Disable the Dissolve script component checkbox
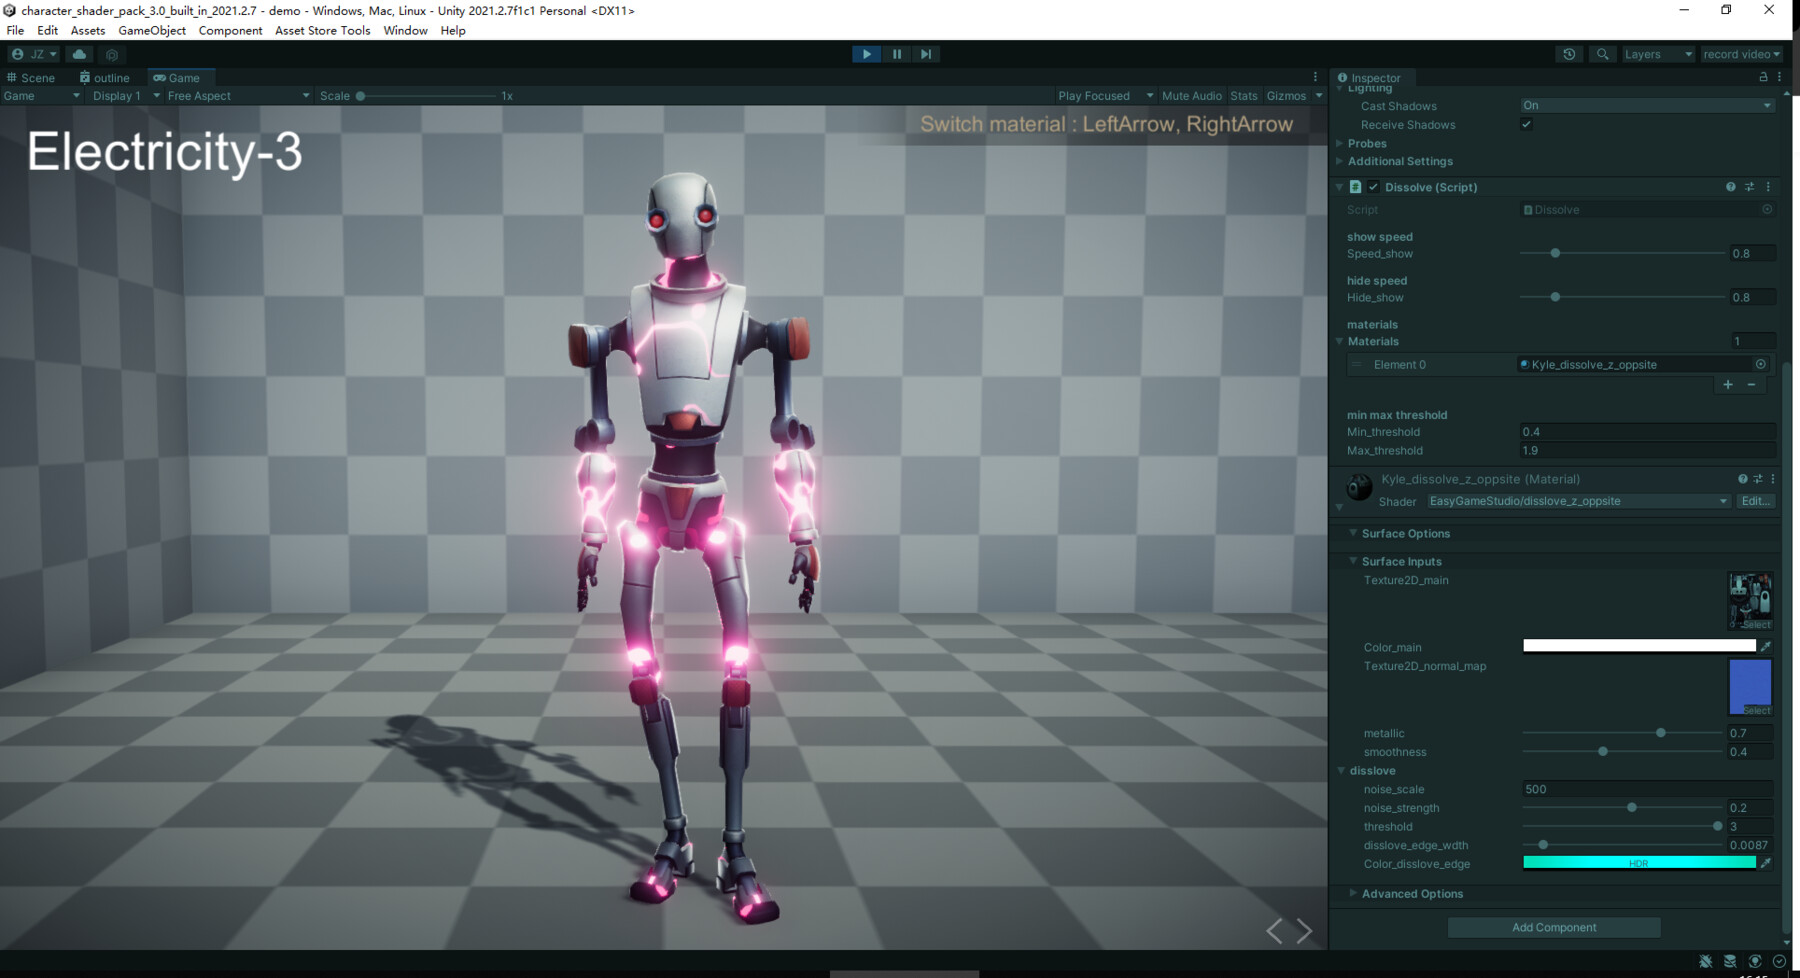1800x978 pixels. [1373, 187]
